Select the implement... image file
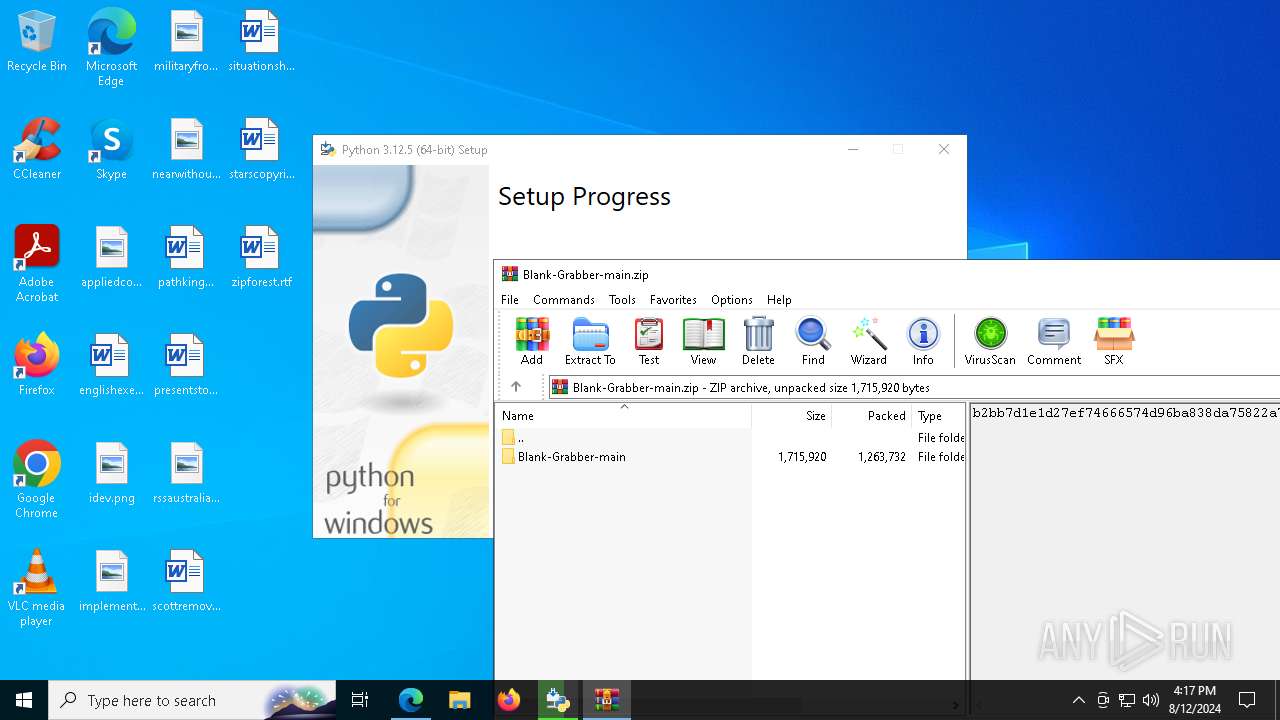 pos(112,582)
